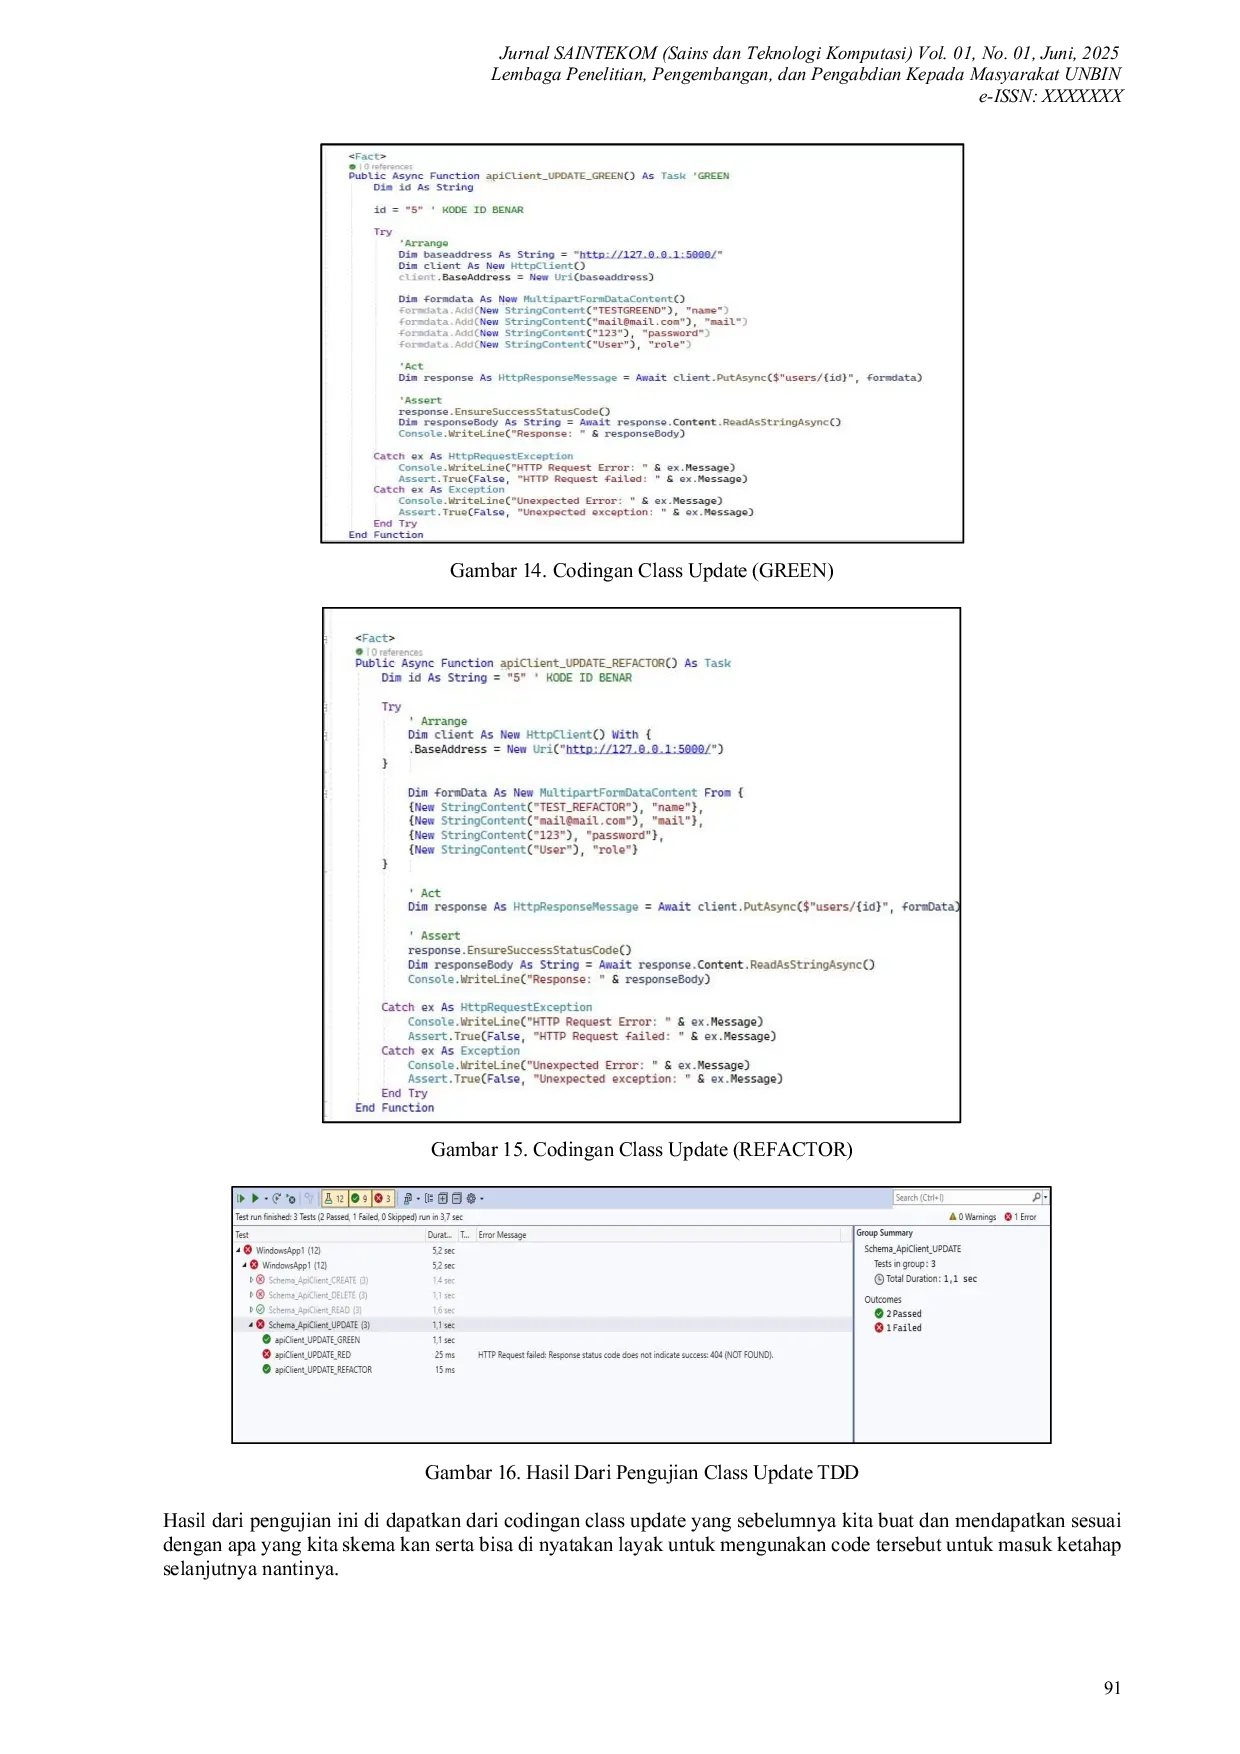Open the Test Explorer settings gear icon

click(471, 1198)
